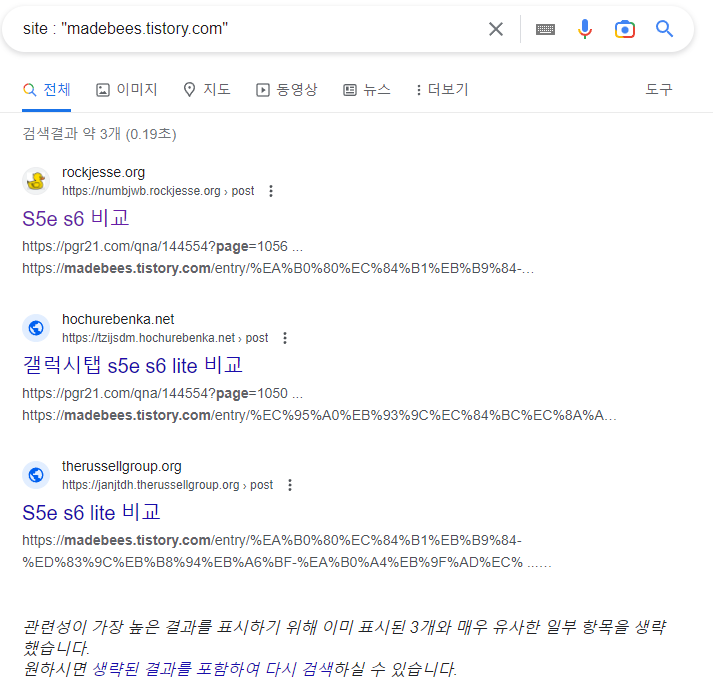
Task: Submit search using the magnifier icon
Action: click(664, 29)
